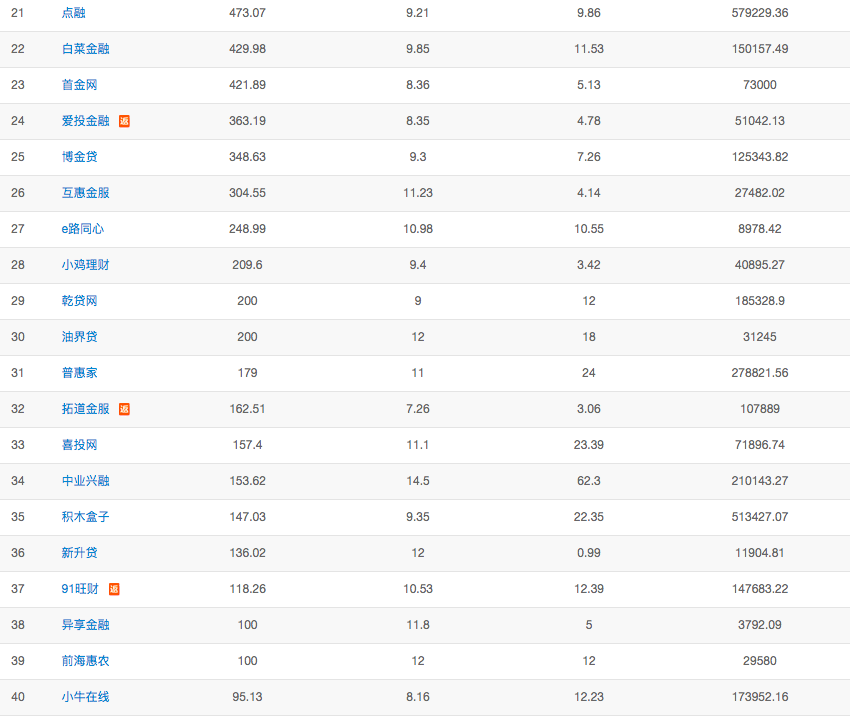850x720 pixels.
Task: Click the rank number 40
Action: pyautogui.click(x=17, y=697)
